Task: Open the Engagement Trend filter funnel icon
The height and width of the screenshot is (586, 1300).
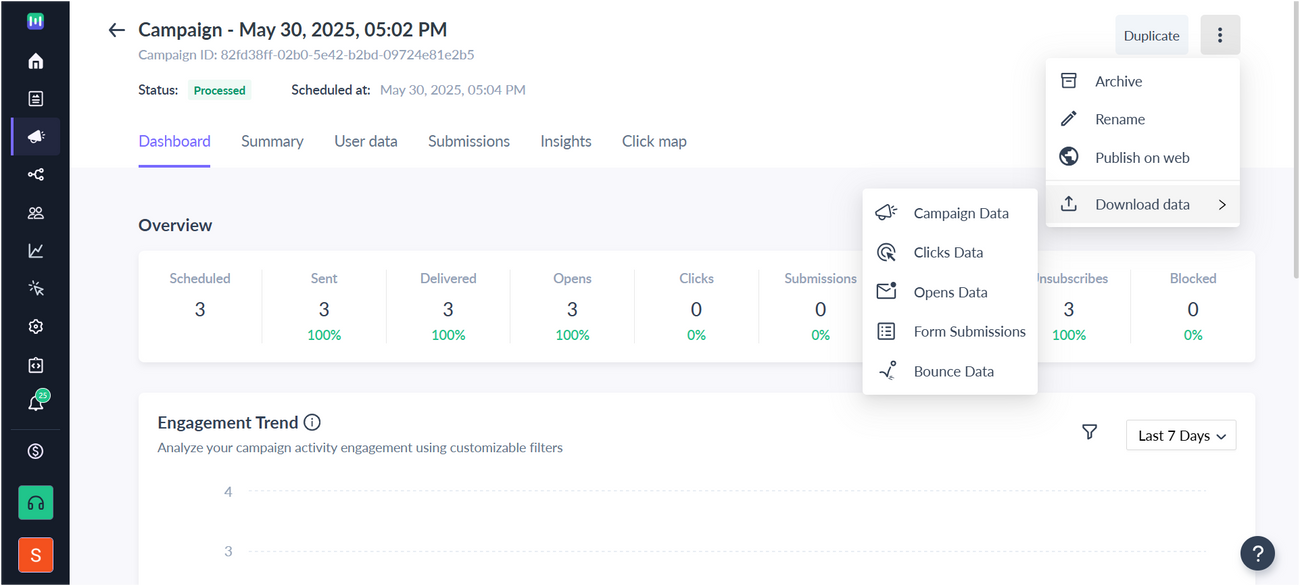Action: pos(1090,432)
